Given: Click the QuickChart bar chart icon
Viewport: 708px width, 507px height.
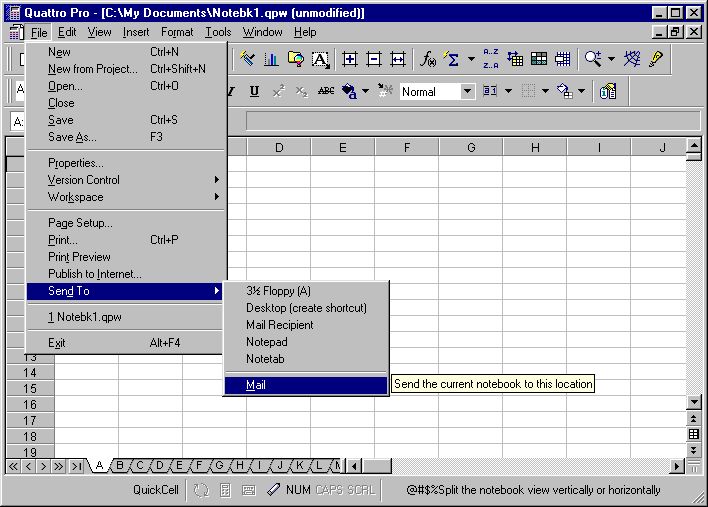Looking at the screenshot, I should 271,59.
